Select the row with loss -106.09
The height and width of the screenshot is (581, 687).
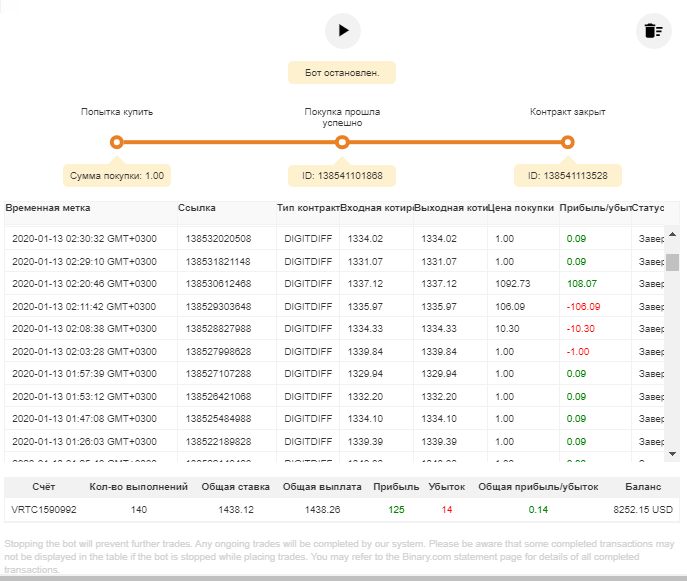click(334, 307)
